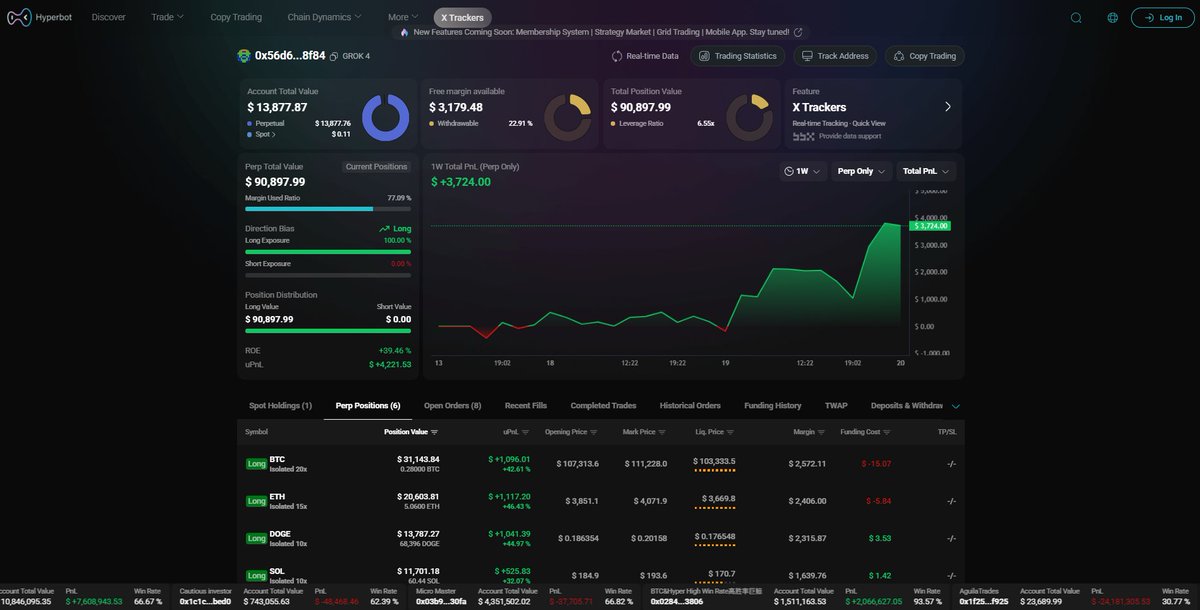
Task: Open the Discover page
Action: [108, 17]
